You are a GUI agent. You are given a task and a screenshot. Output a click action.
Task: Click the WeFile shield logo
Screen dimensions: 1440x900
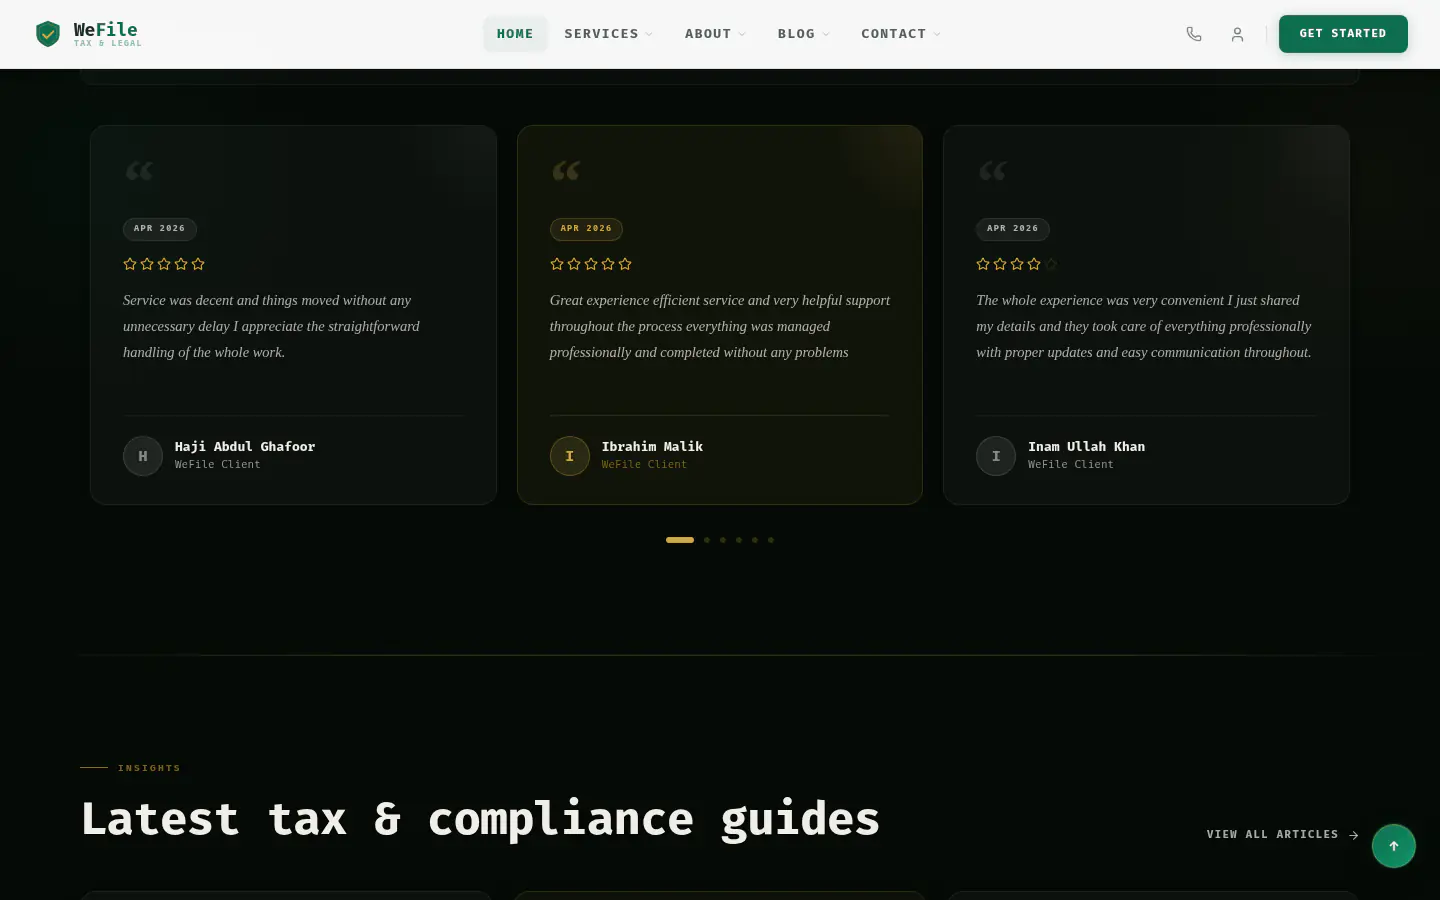pyautogui.click(x=48, y=34)
